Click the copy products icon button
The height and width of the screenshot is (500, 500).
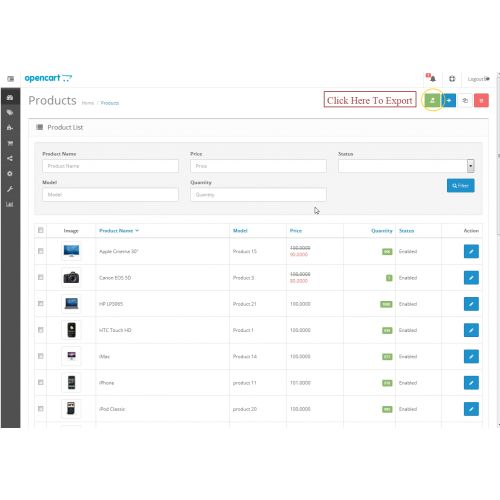click(x=465, y=100)
